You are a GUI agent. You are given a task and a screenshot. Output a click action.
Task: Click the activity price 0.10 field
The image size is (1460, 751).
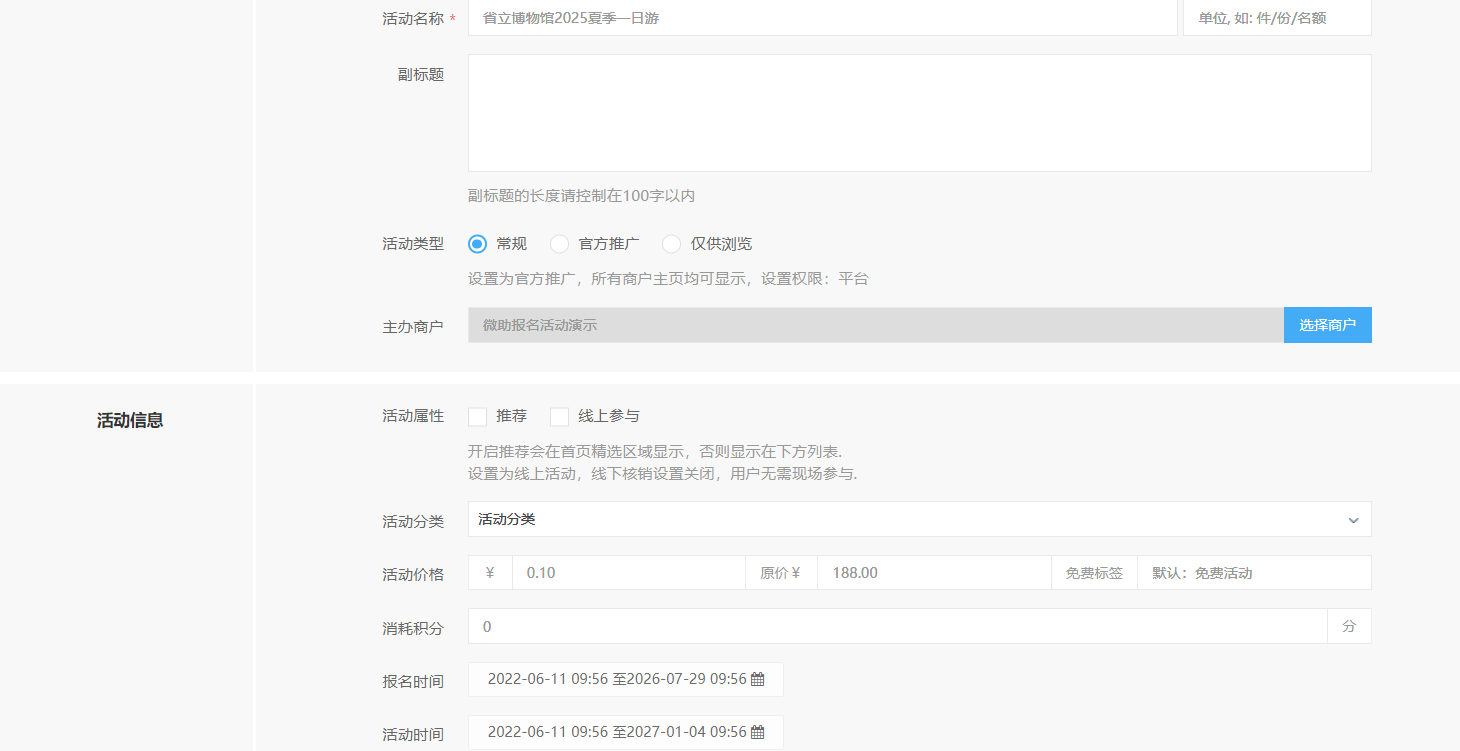click(x=628, y=572)
